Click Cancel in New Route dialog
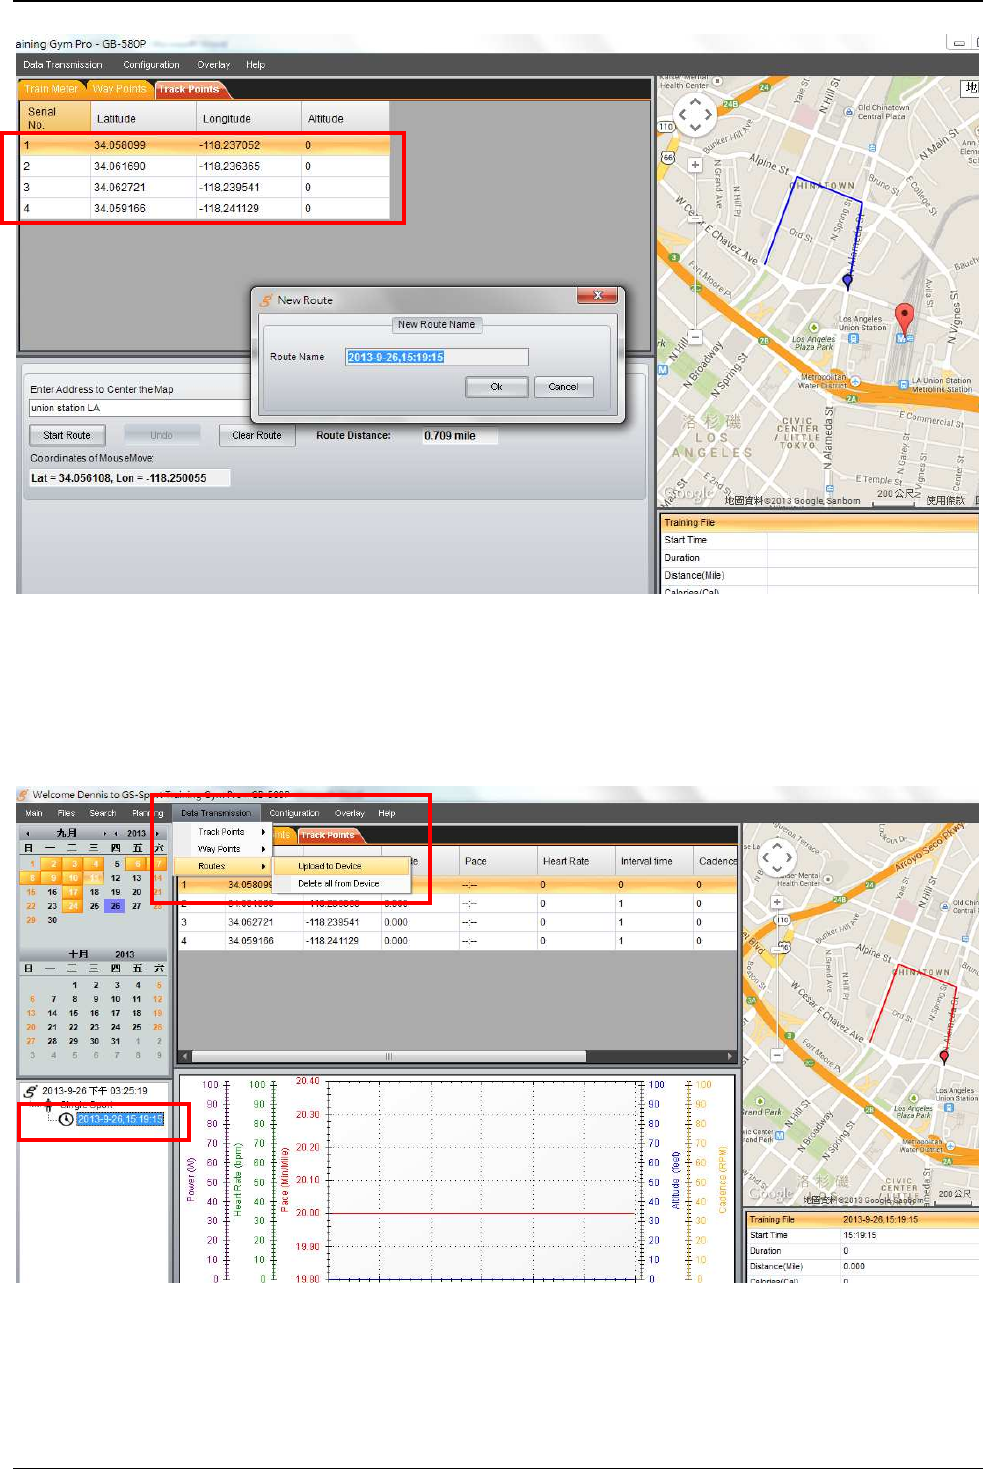Viewport: 983px width, 1469px height. [563, 387]
